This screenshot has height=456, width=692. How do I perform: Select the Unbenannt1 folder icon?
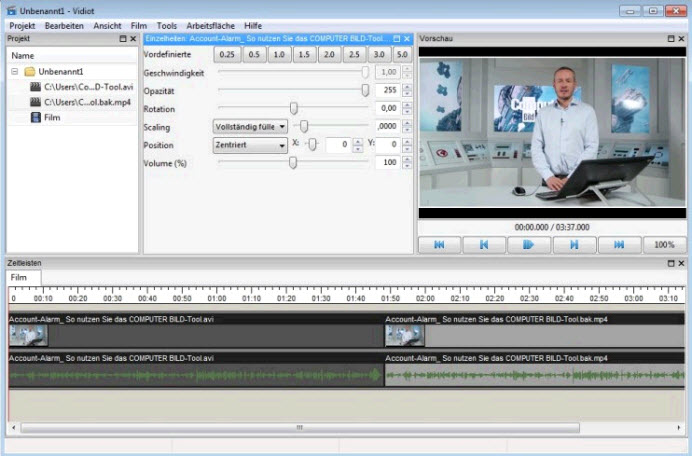(x=30, y=71)
